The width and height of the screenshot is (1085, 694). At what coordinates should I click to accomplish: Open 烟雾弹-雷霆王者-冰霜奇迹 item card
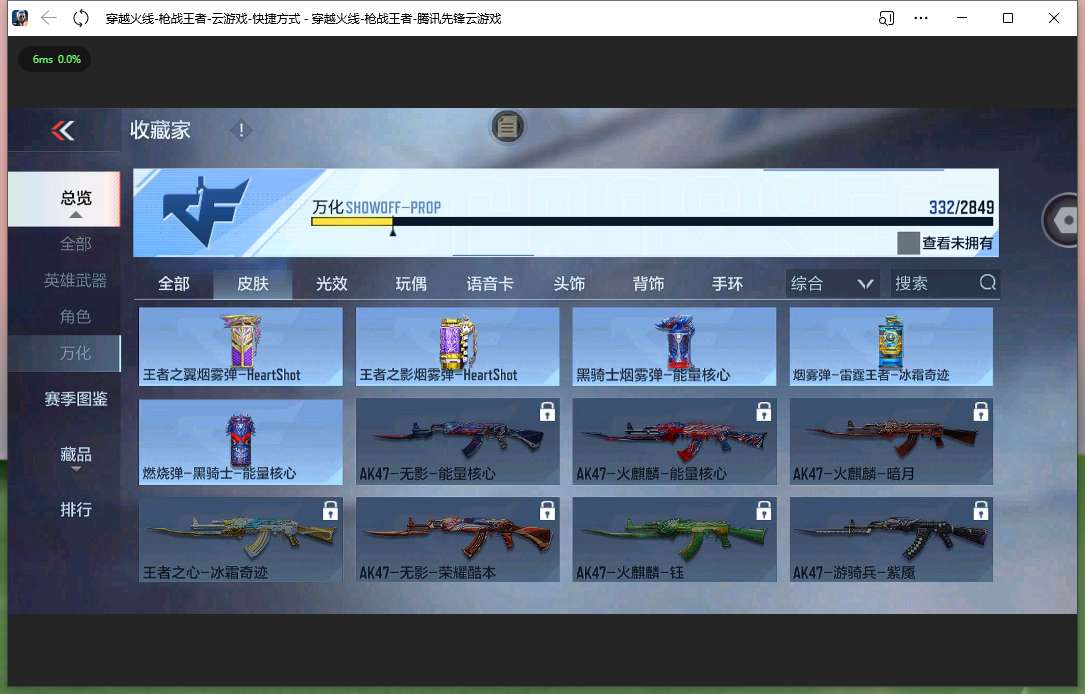891,347
